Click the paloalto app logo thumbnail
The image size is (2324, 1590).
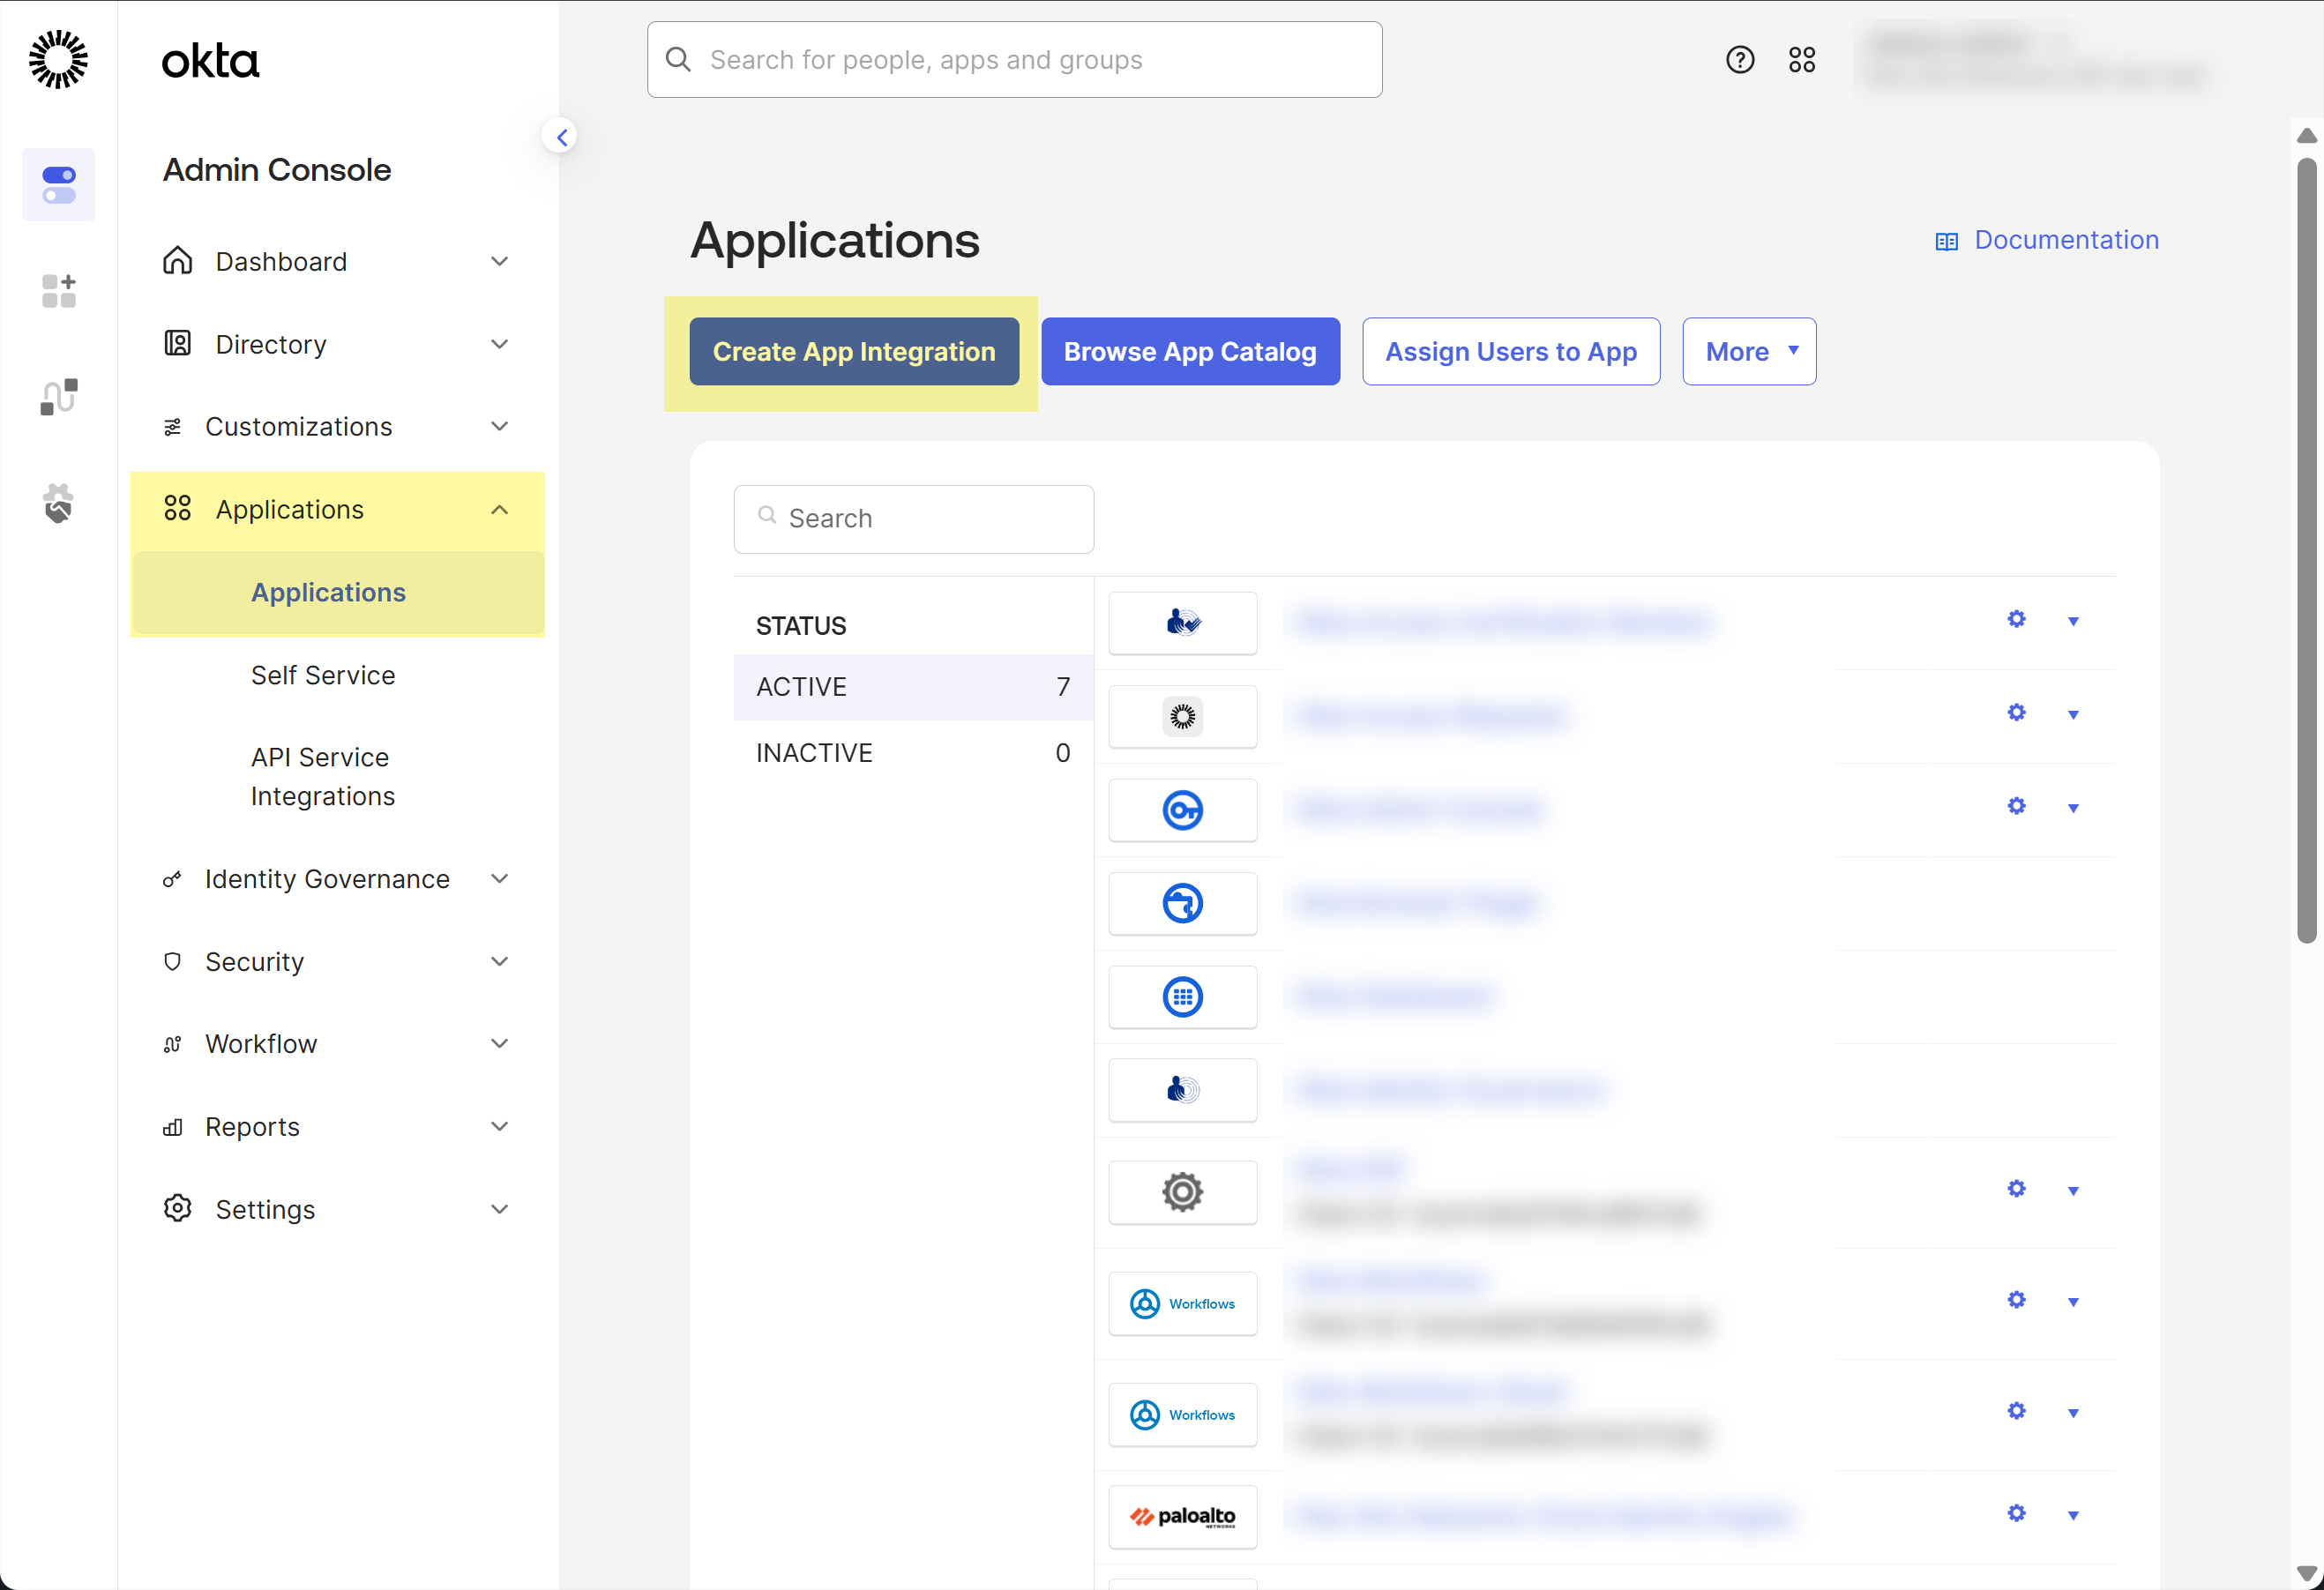(1182, 1516)
